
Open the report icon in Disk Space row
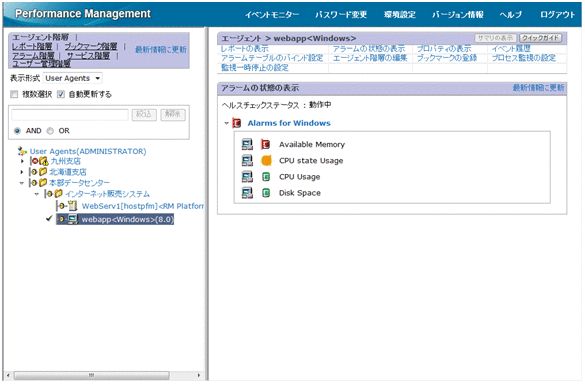point(247,193)
